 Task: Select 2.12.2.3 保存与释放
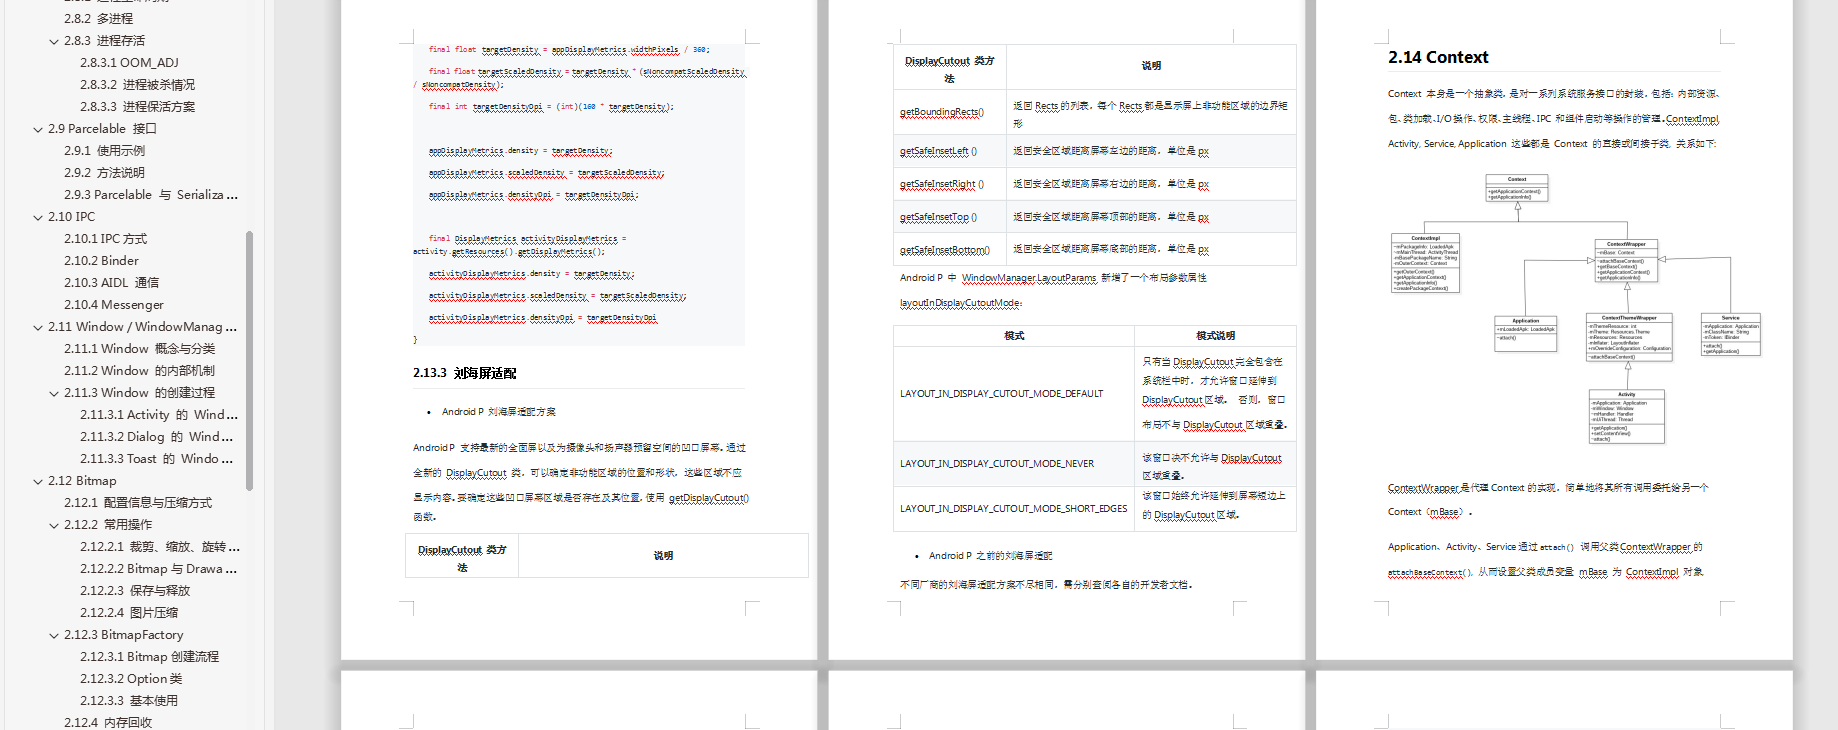coord(135,591)
